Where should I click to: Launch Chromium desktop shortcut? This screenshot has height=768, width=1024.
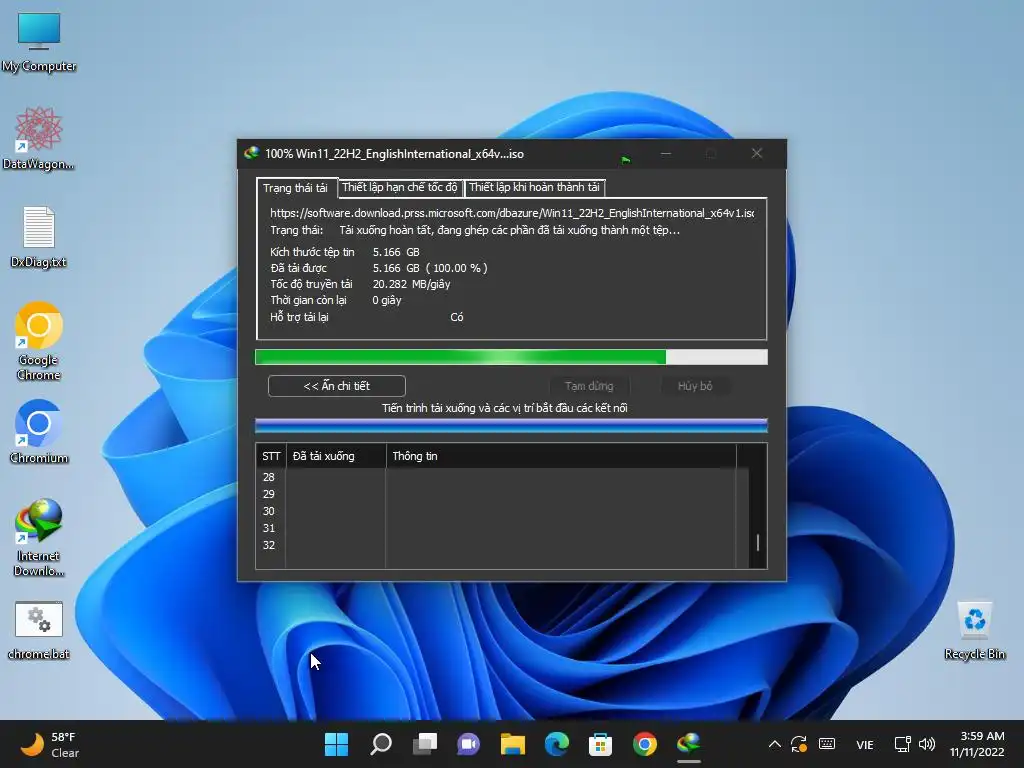[39, 432]
